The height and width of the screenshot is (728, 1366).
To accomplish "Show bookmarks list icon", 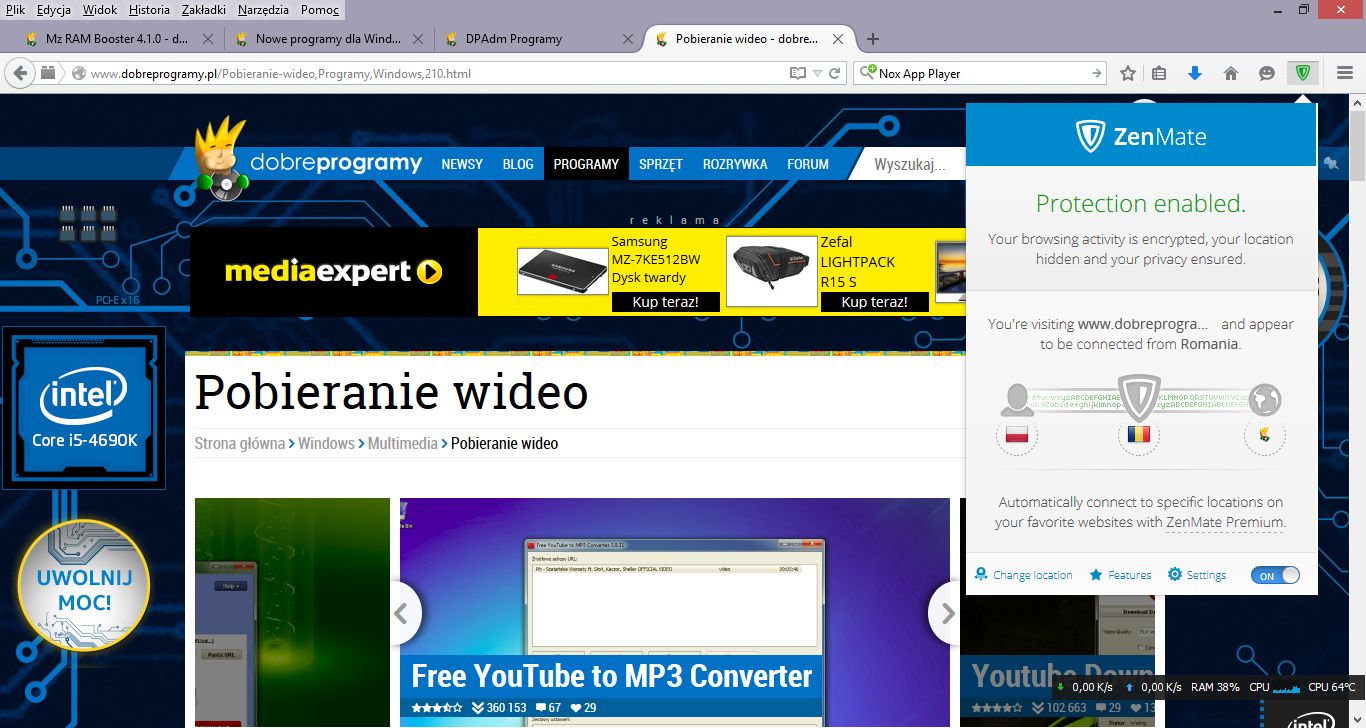I will (1159, 73).
